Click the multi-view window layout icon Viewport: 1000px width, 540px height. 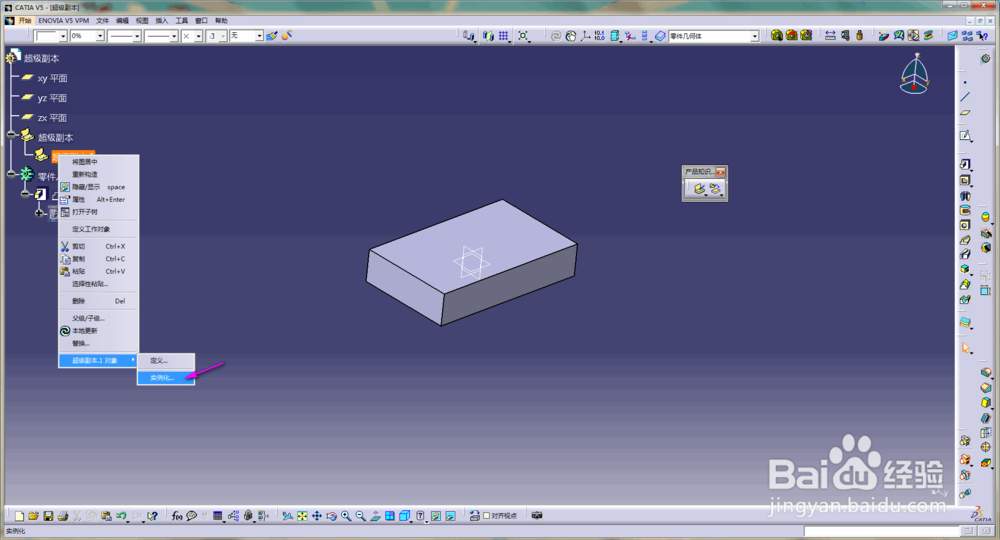tap(390, 516)
